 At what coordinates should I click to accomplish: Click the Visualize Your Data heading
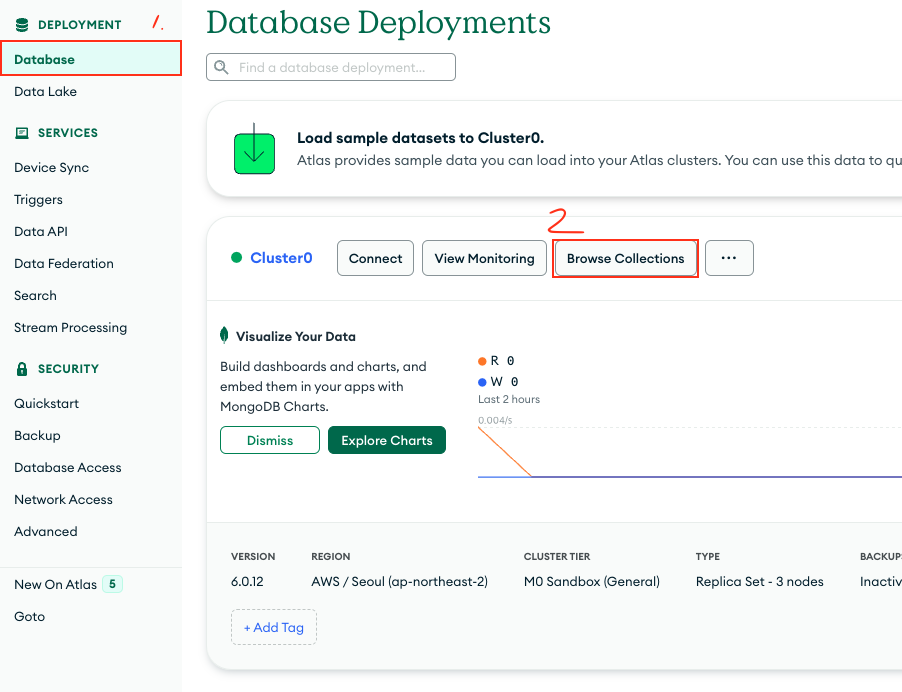[296, 337]
